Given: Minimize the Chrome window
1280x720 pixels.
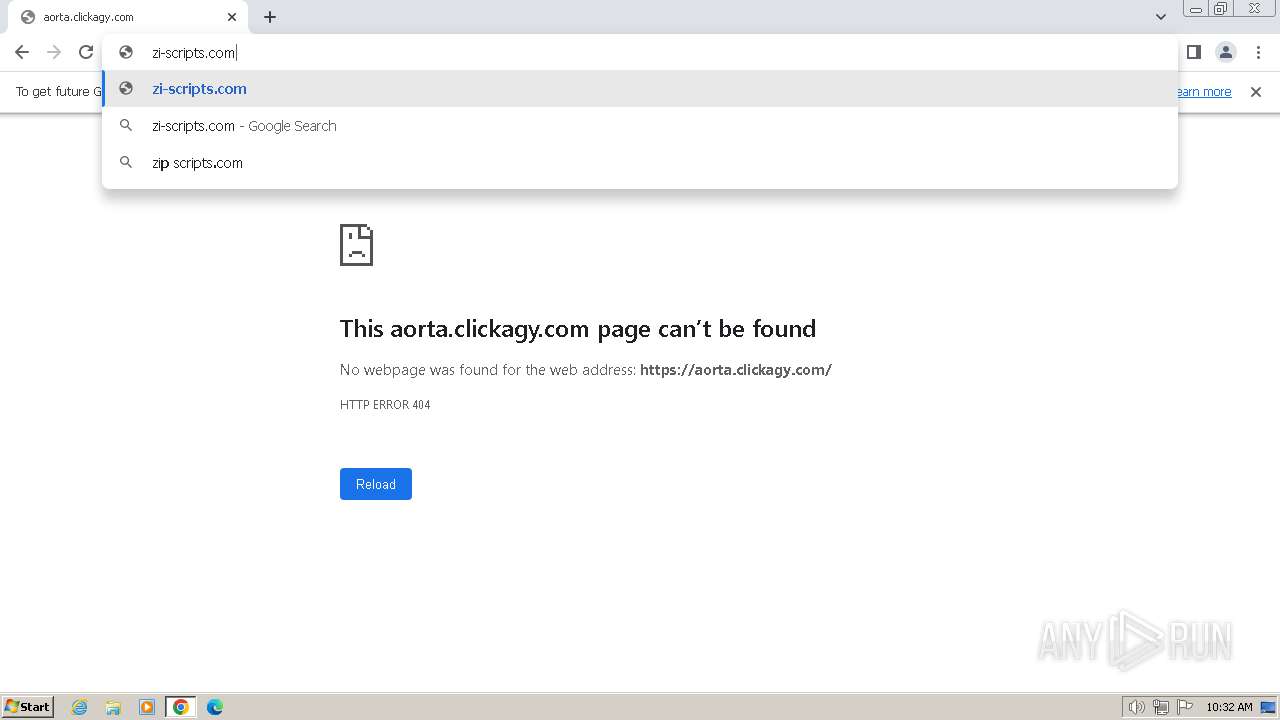Looking at the screenshot, I should pyautogui.click(x=1196, y=9).
